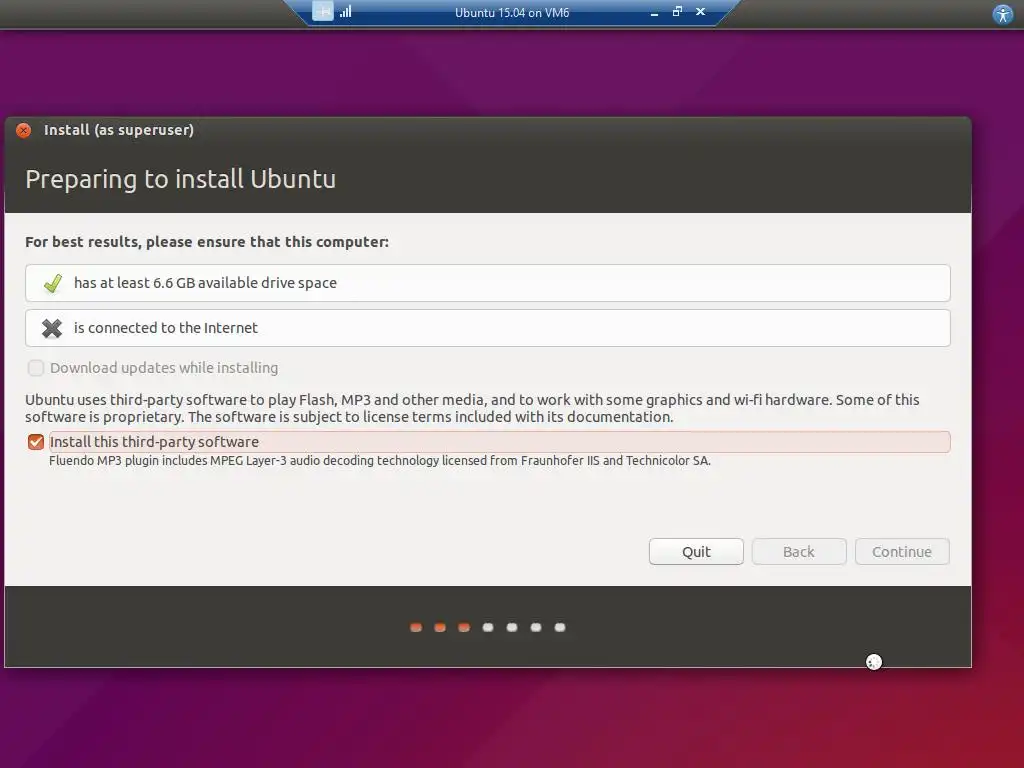Screen dimensions: 1024x768
Task: Click the green checkmark drive space icon
Action: [52, 283]
